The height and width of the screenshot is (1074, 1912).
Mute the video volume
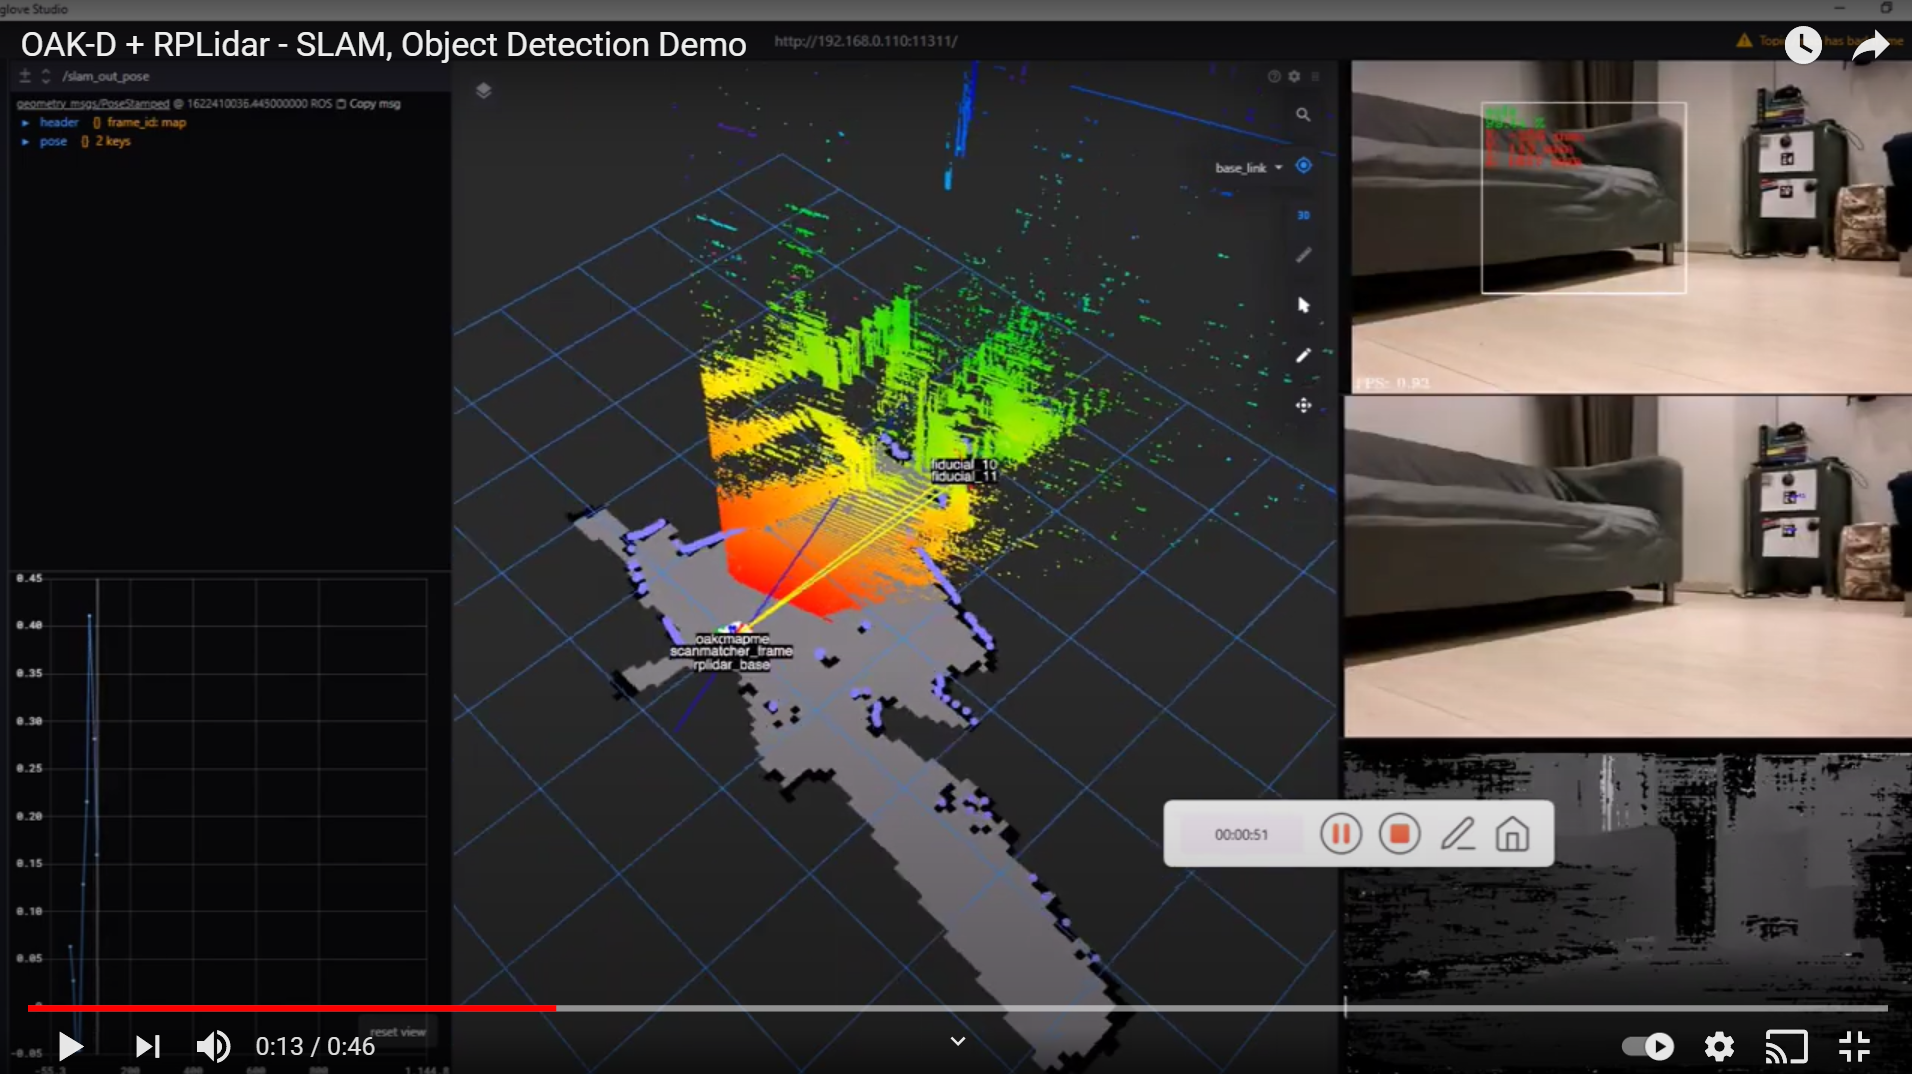(x=213, y=1046)
